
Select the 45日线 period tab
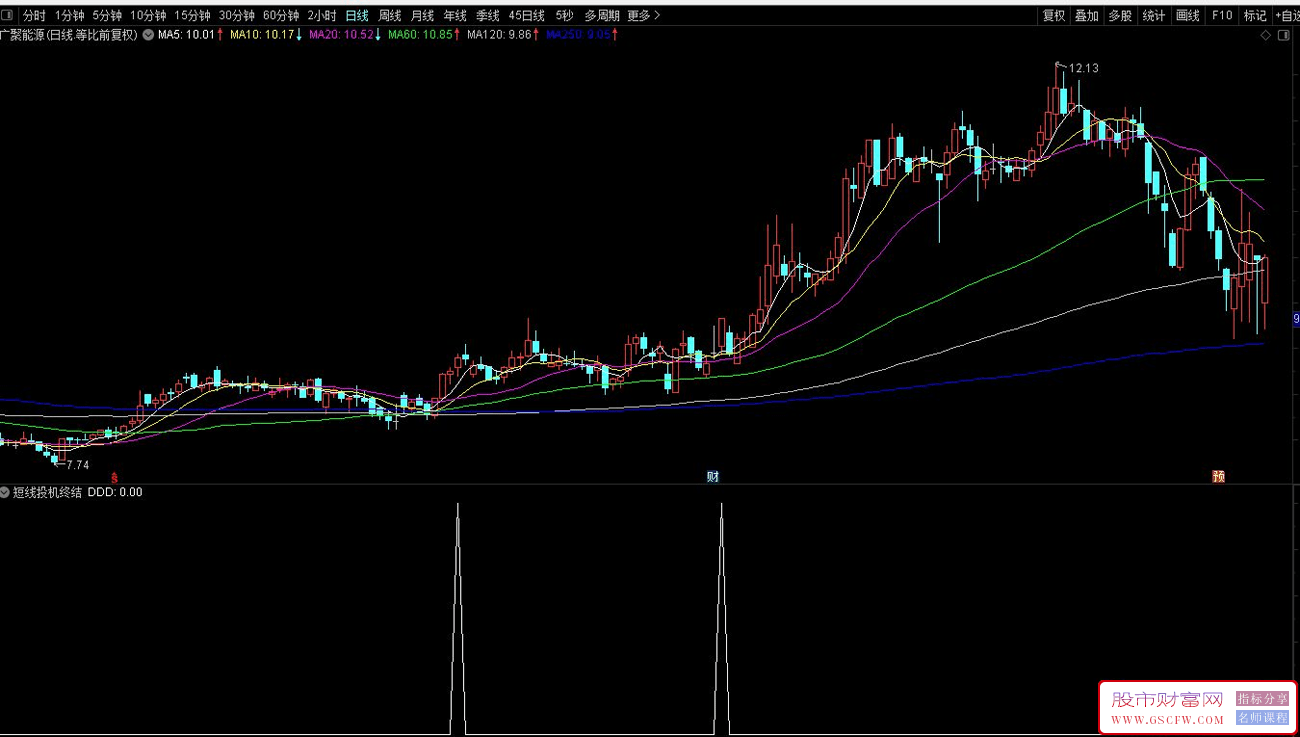point(526,16)
